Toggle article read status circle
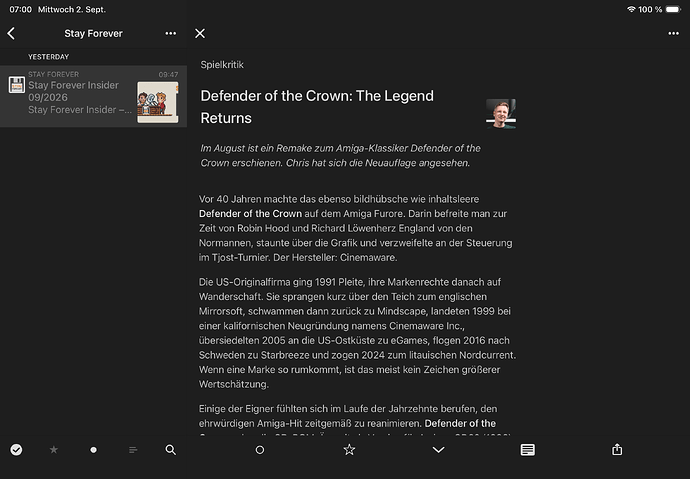This screenshot has width=690, height=479. pos(260,450)
